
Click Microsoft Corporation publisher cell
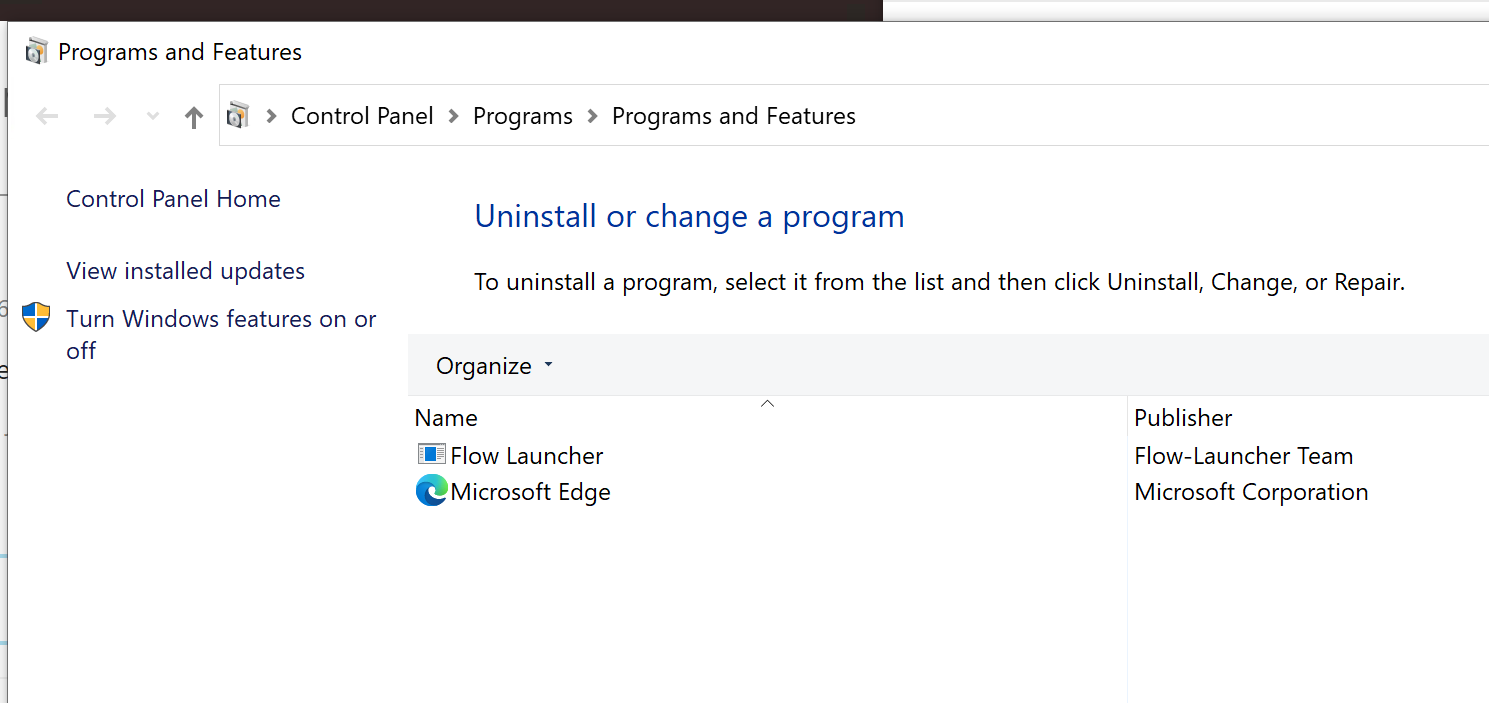click(1251, 492)
